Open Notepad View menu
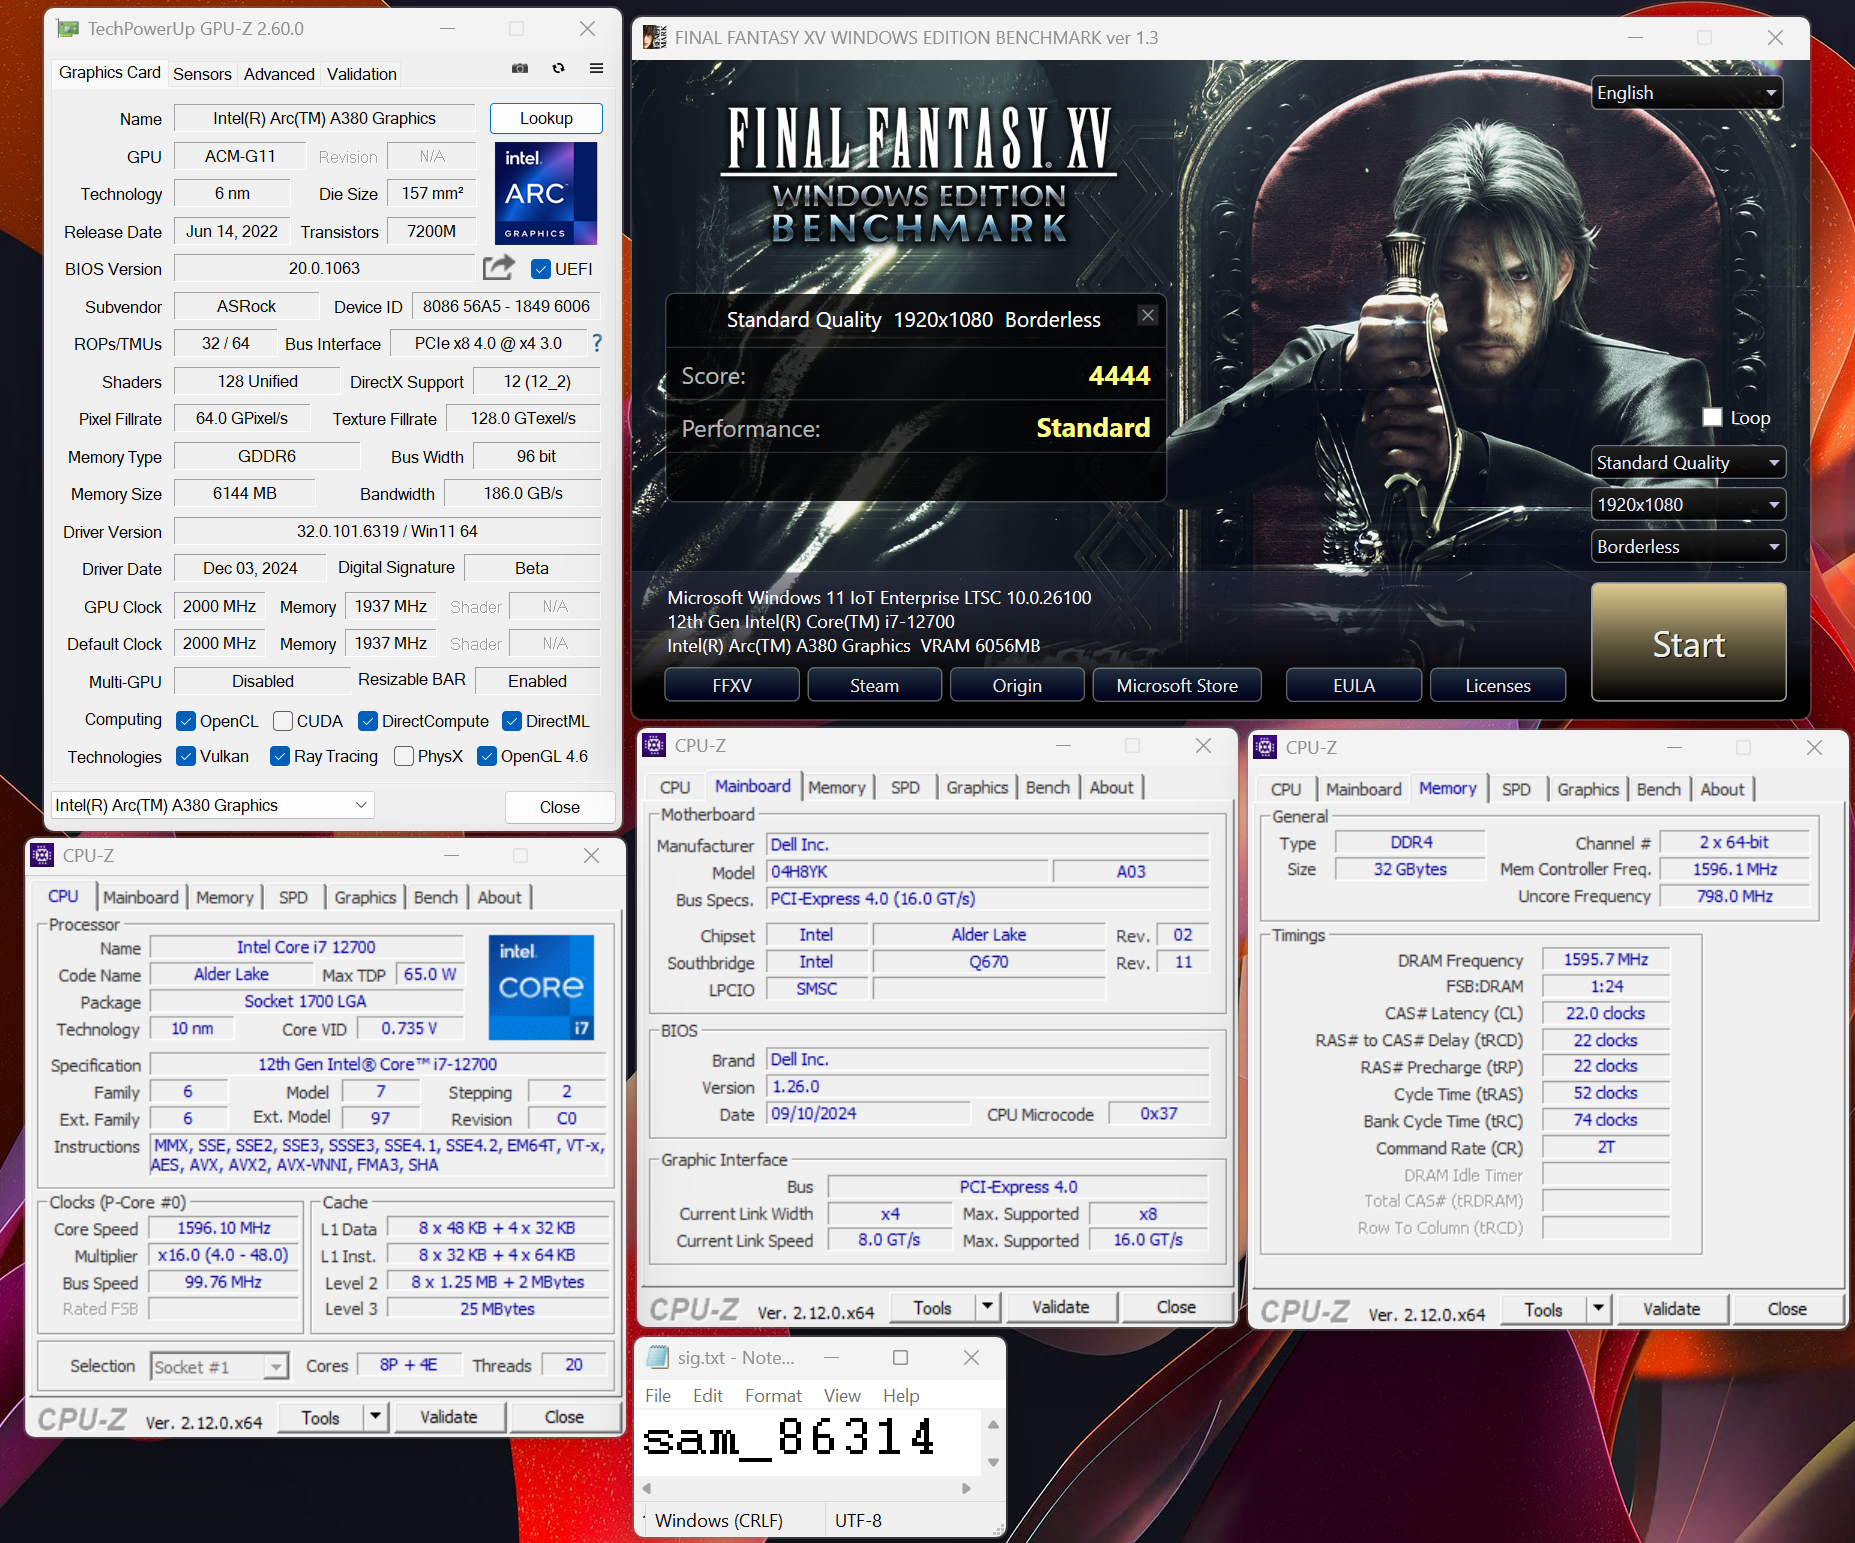Image resolution: width=1855 pixels, height=1543 pixels. click(x=842, y=1395)
